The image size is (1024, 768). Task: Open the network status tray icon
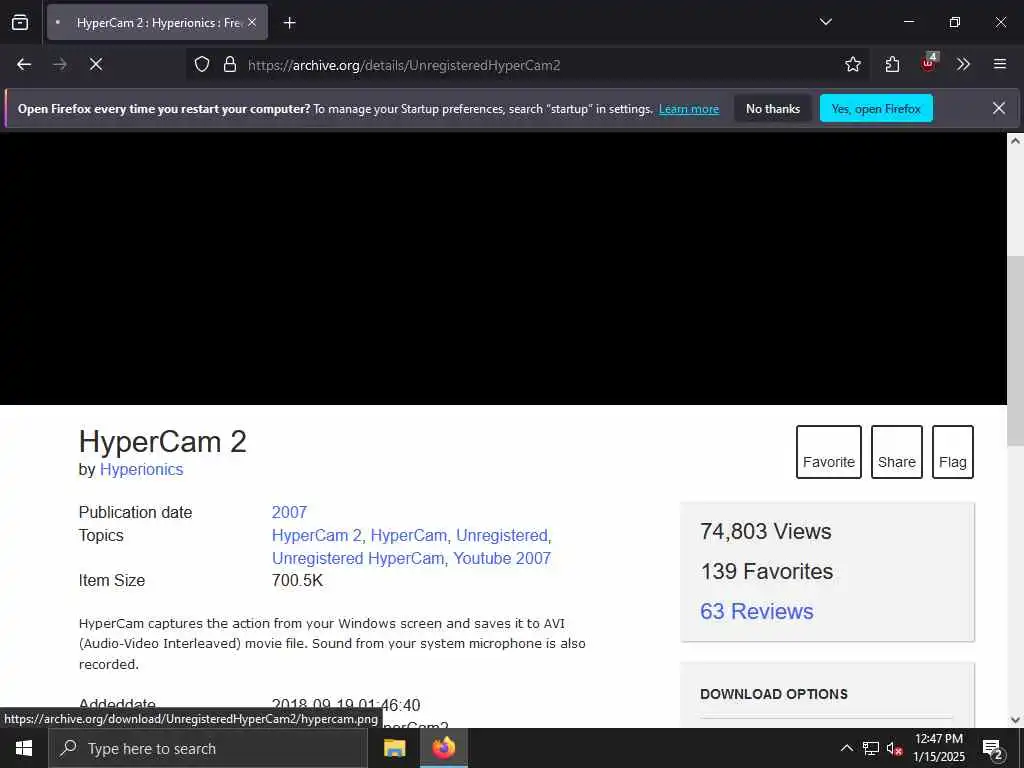[871, 748]
